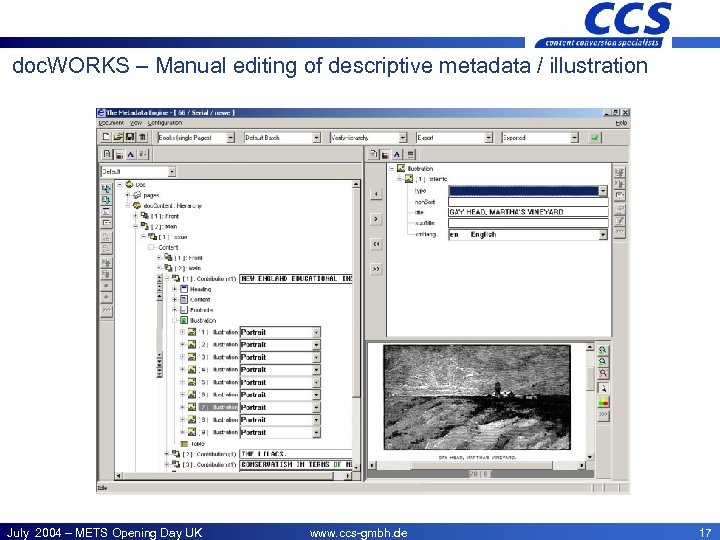Select illustration 7 row in tree
The width and height of the screenshot is (720, 540).
pos(219,407)
